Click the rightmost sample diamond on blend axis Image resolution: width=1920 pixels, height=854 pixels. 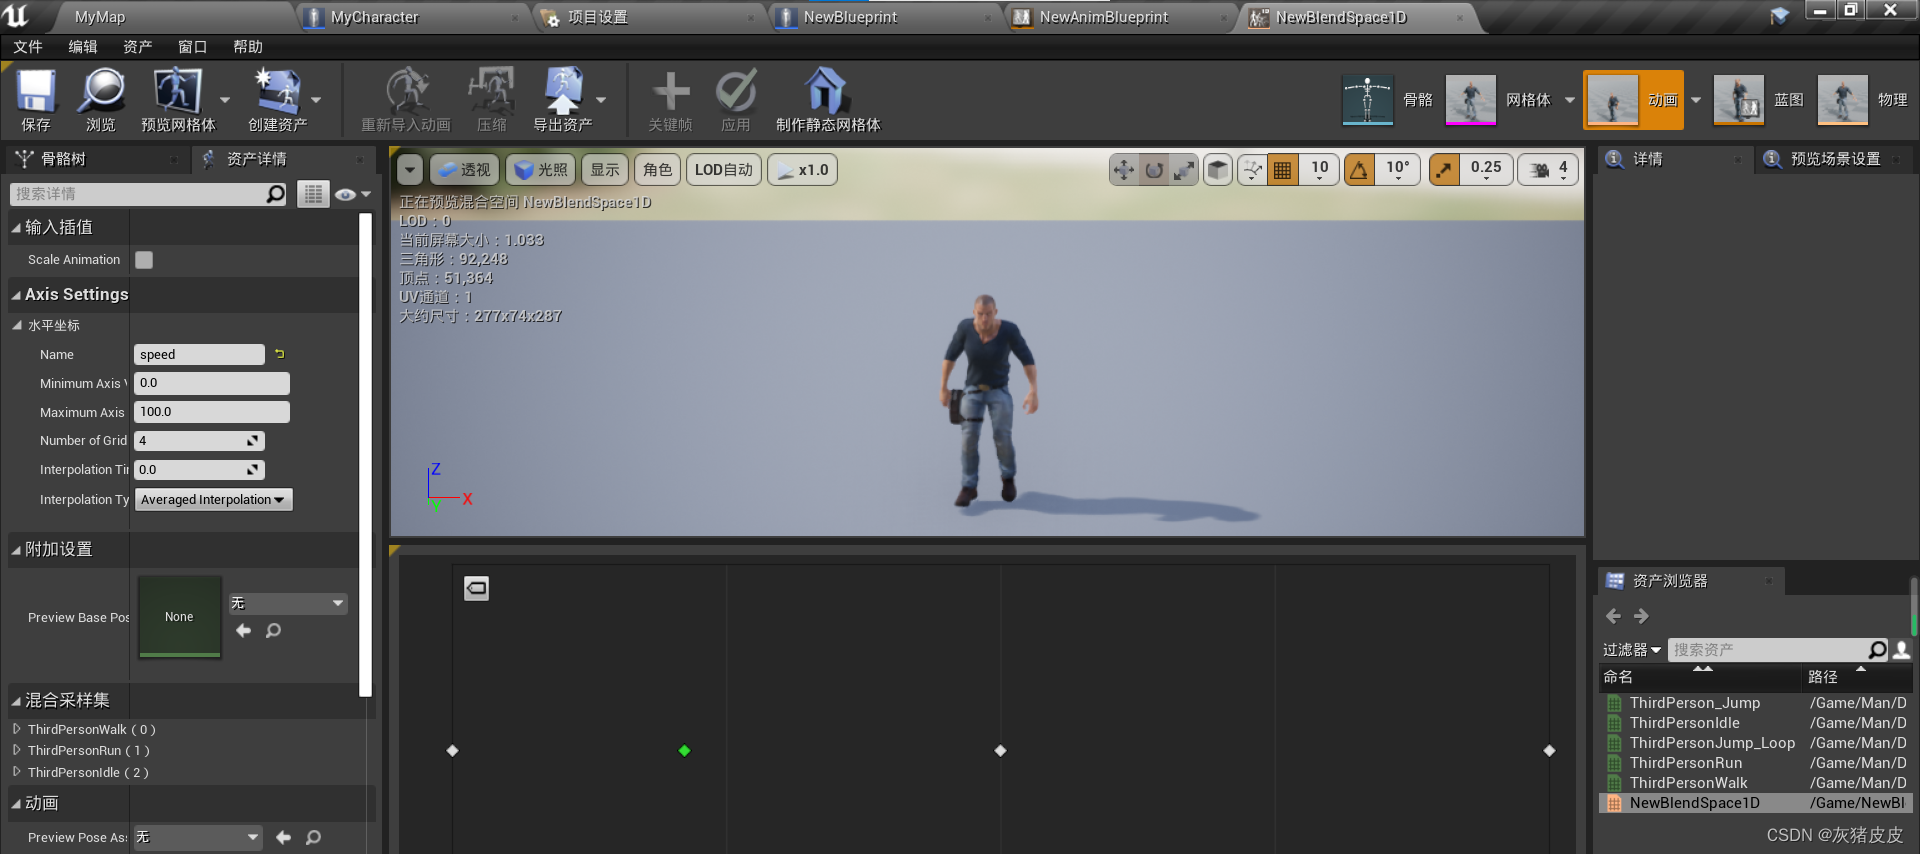[1549, 750]
